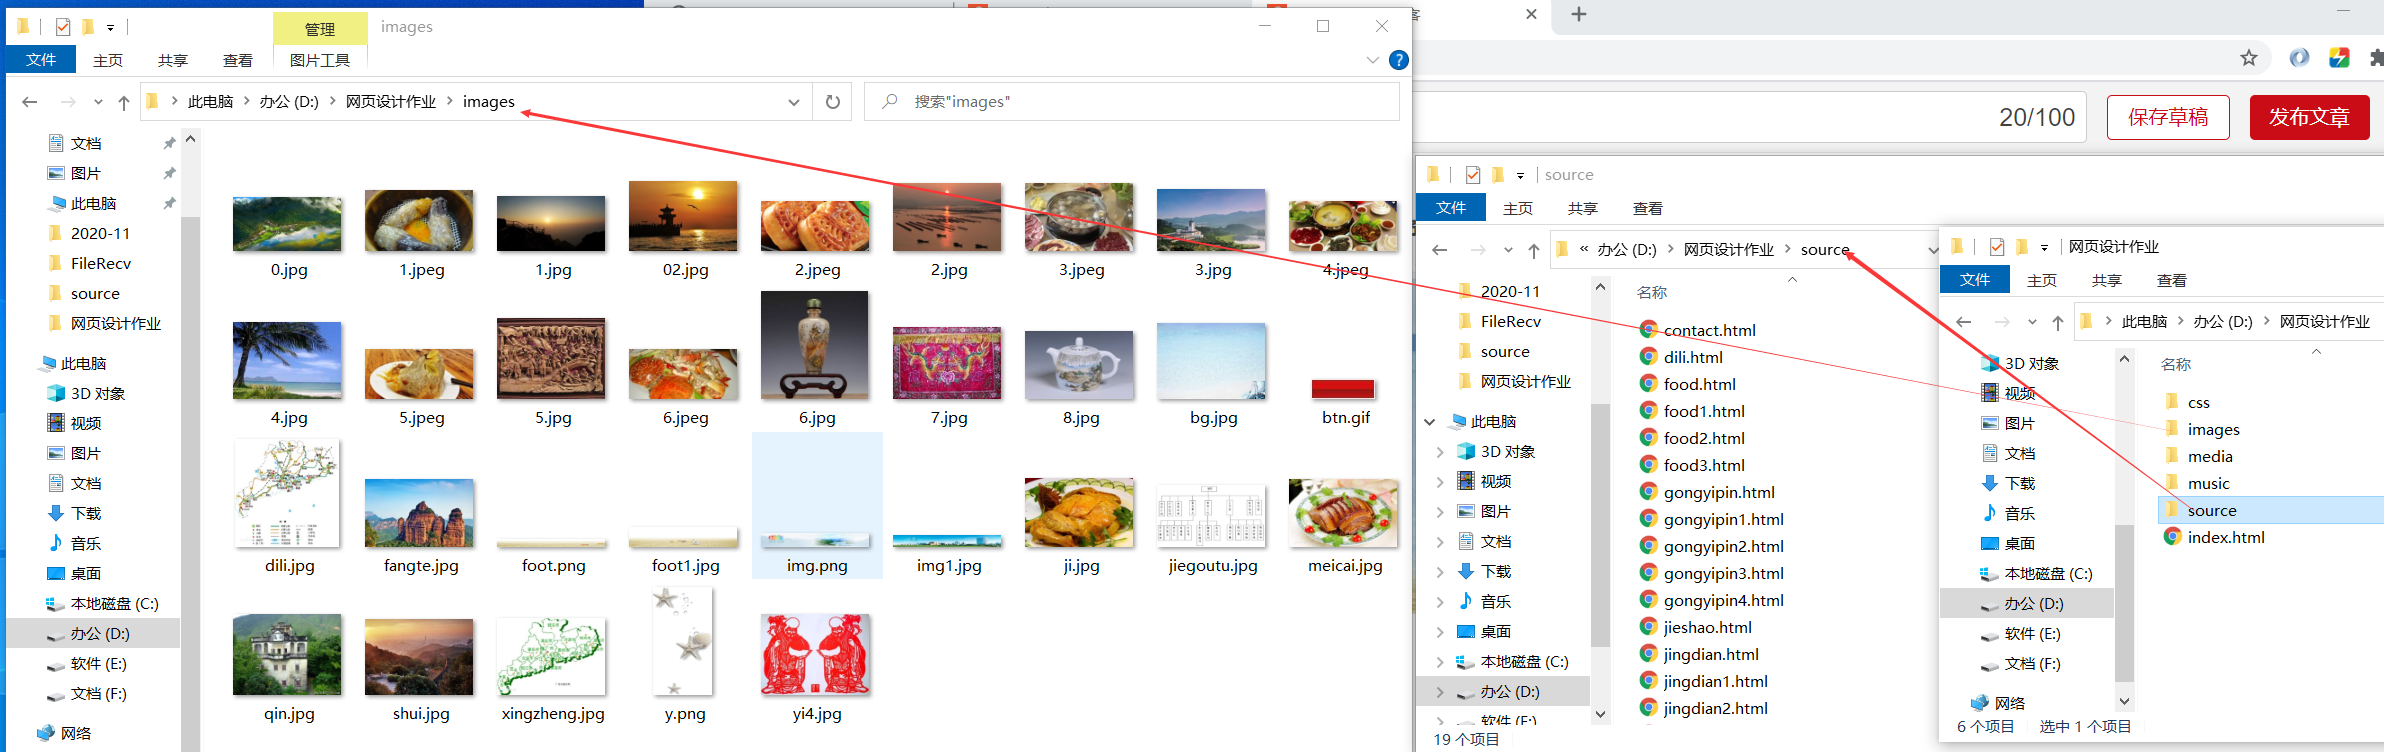Expand 本地磁盘 (C:) in source window tree
Screen dimensions: 2384x752
(x=1440, y=662)
